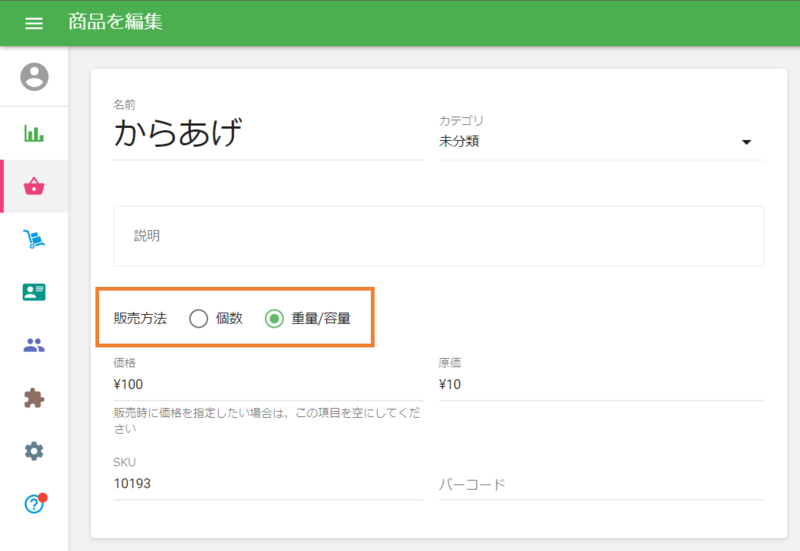Open the hamburger navigation menu
The image size is (800, 551).
(x=34, y=23)
